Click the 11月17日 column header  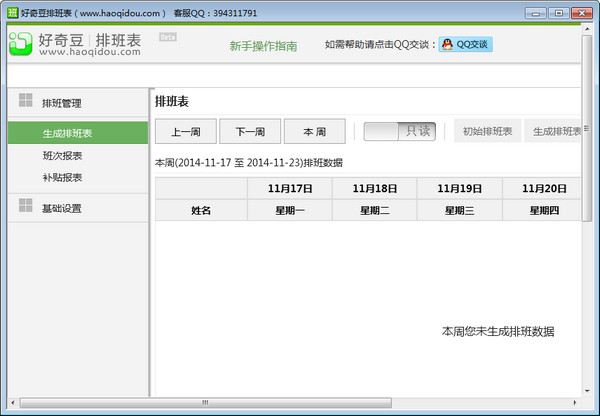tap(290, 188)
